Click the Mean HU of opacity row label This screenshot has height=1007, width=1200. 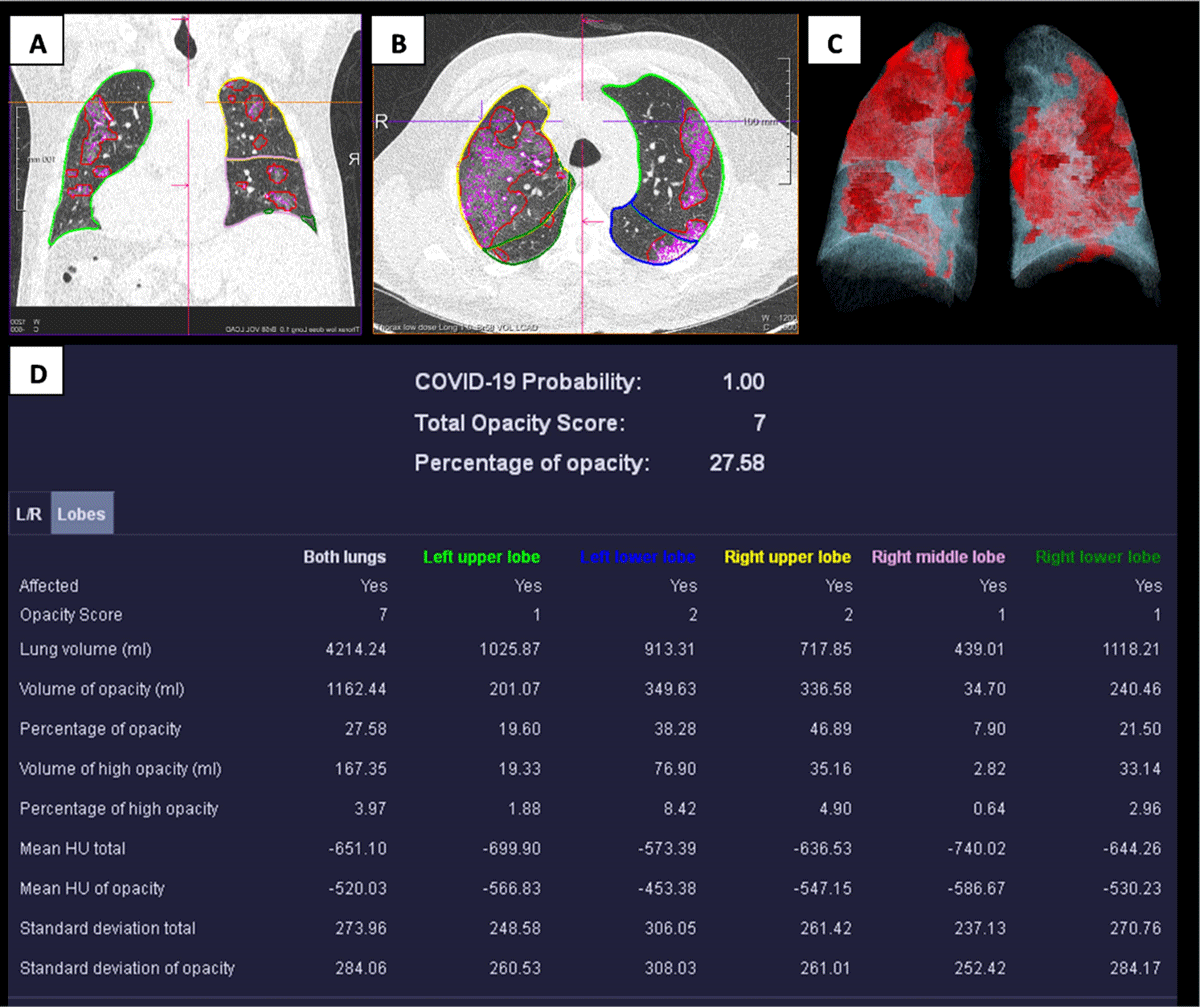(x=92, y=888)
